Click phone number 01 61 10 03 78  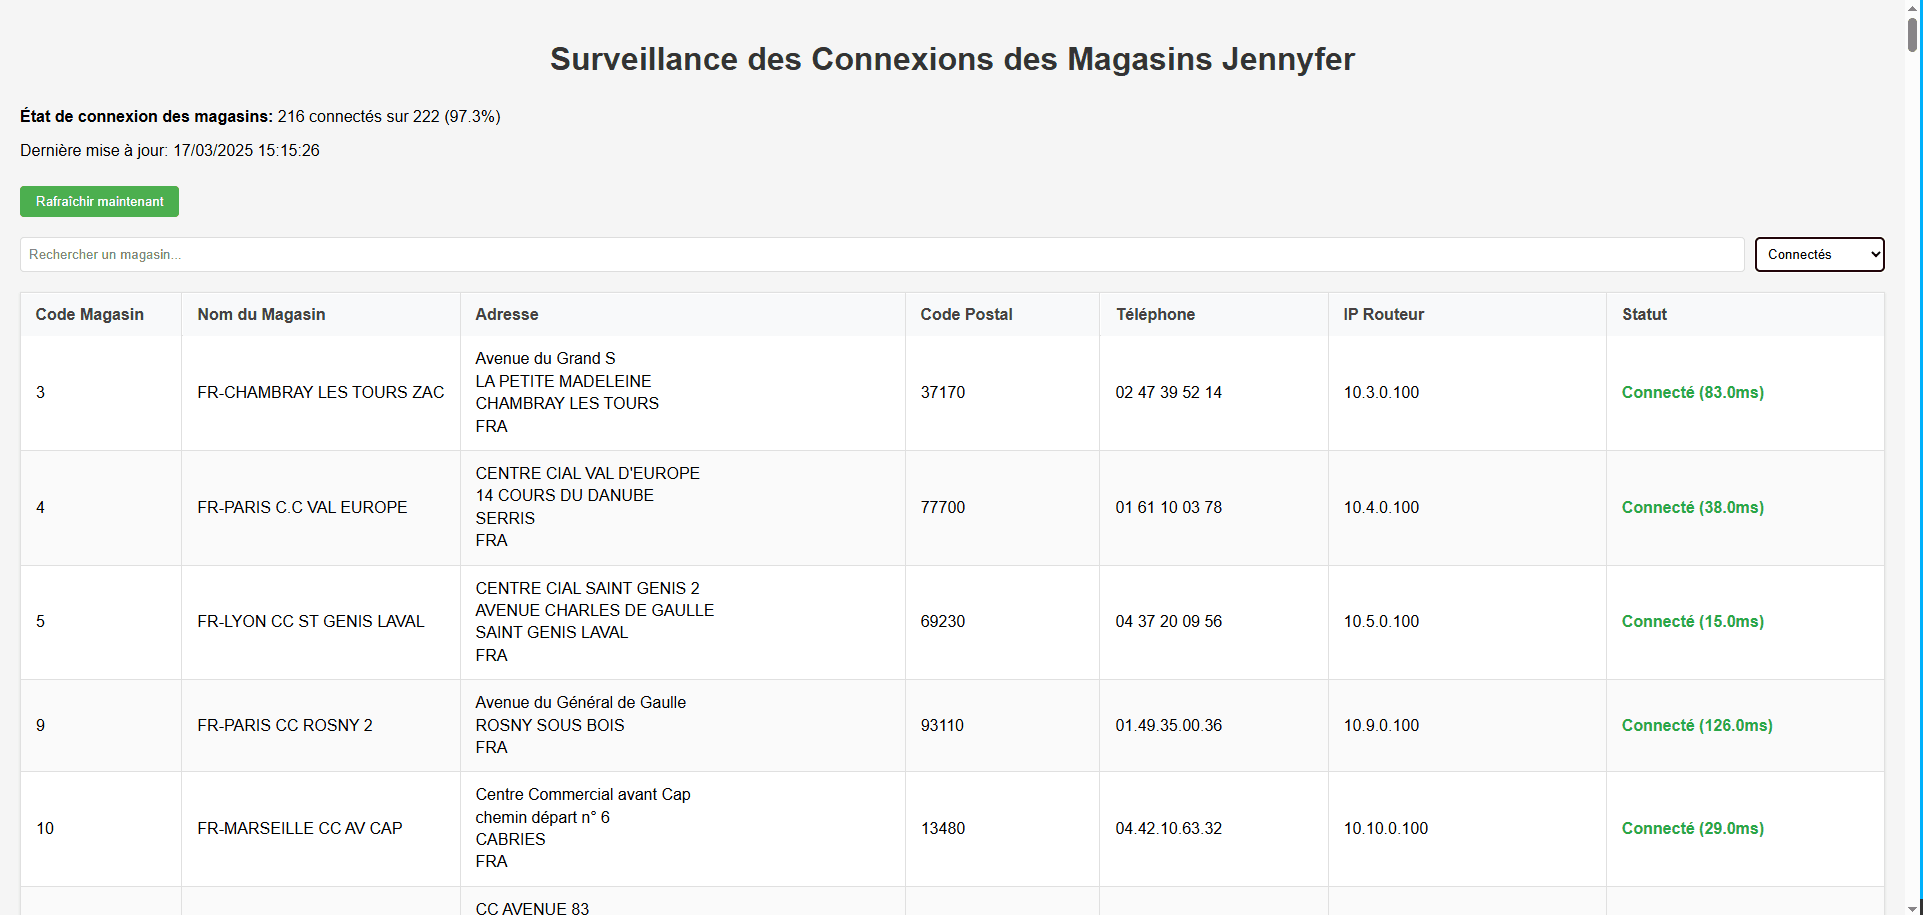point(1169,507)
